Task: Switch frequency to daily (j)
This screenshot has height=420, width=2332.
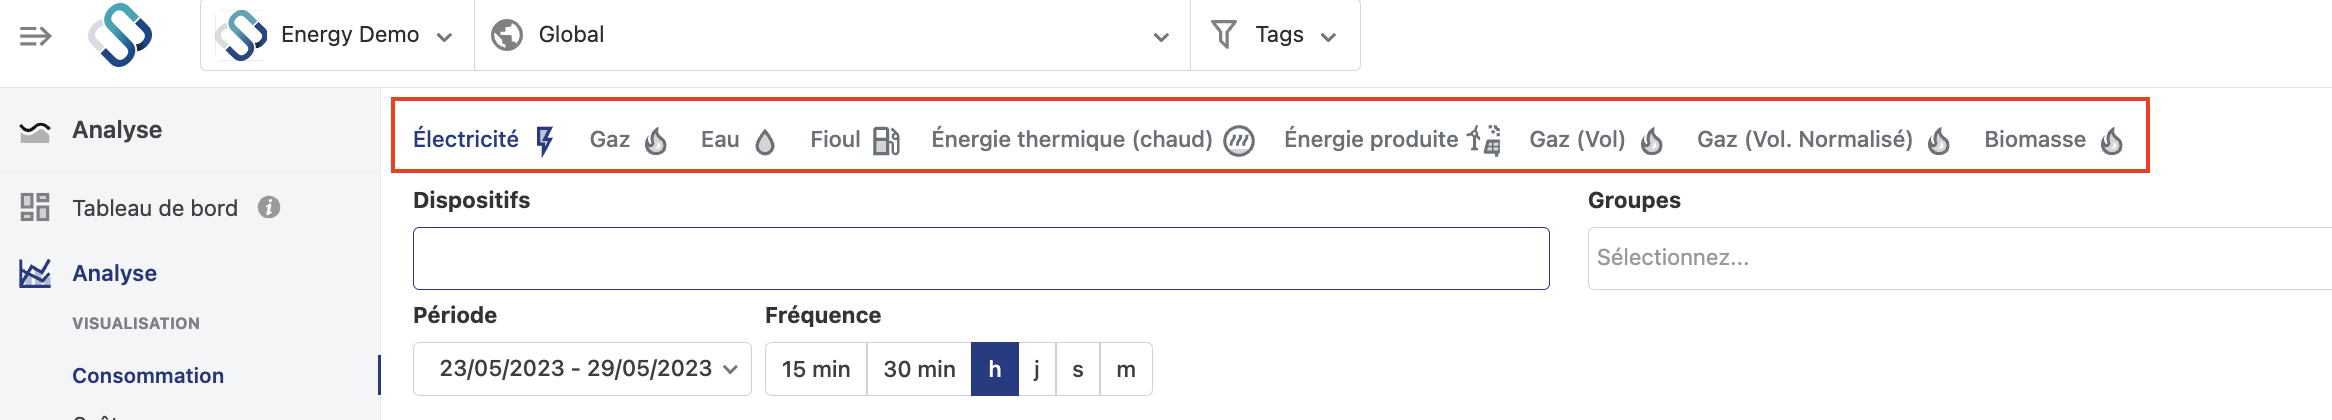Action: pos(1037,369)
